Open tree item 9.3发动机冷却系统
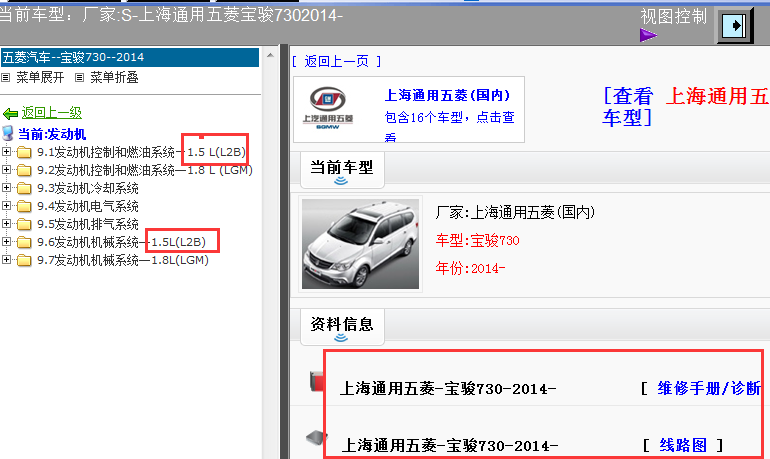 [88, 188]
